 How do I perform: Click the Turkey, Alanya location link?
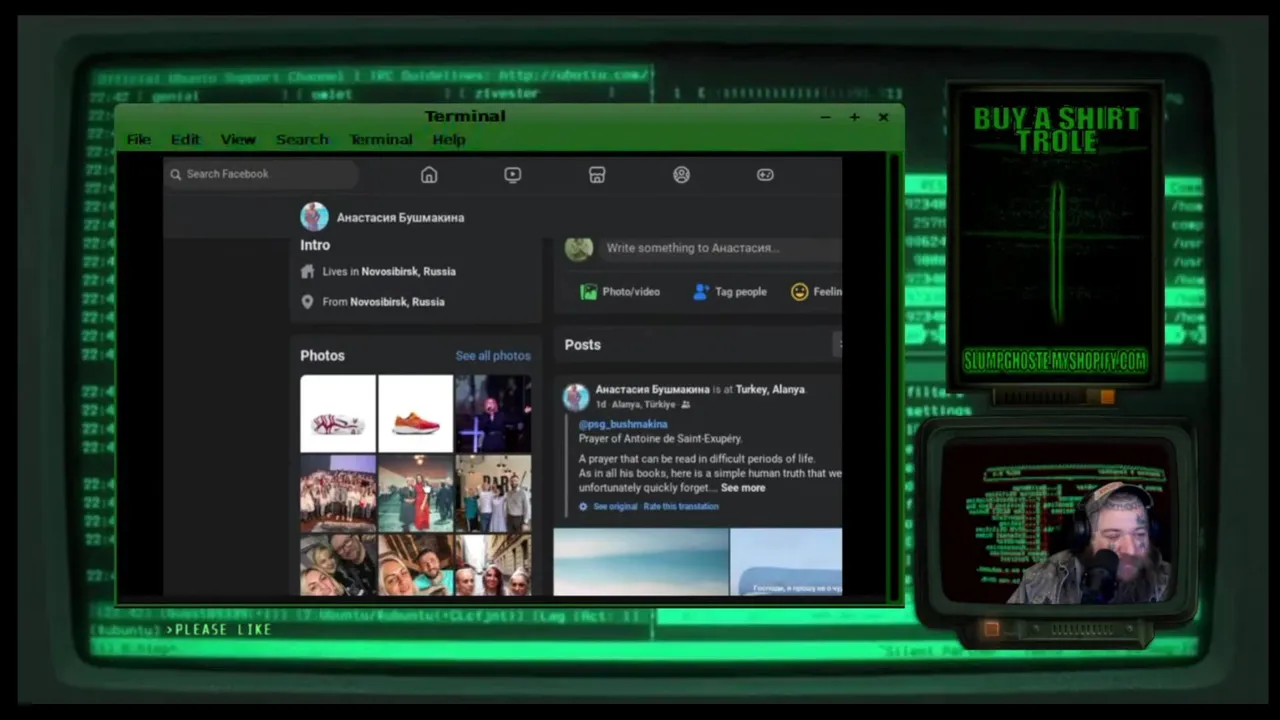(770, 390)
